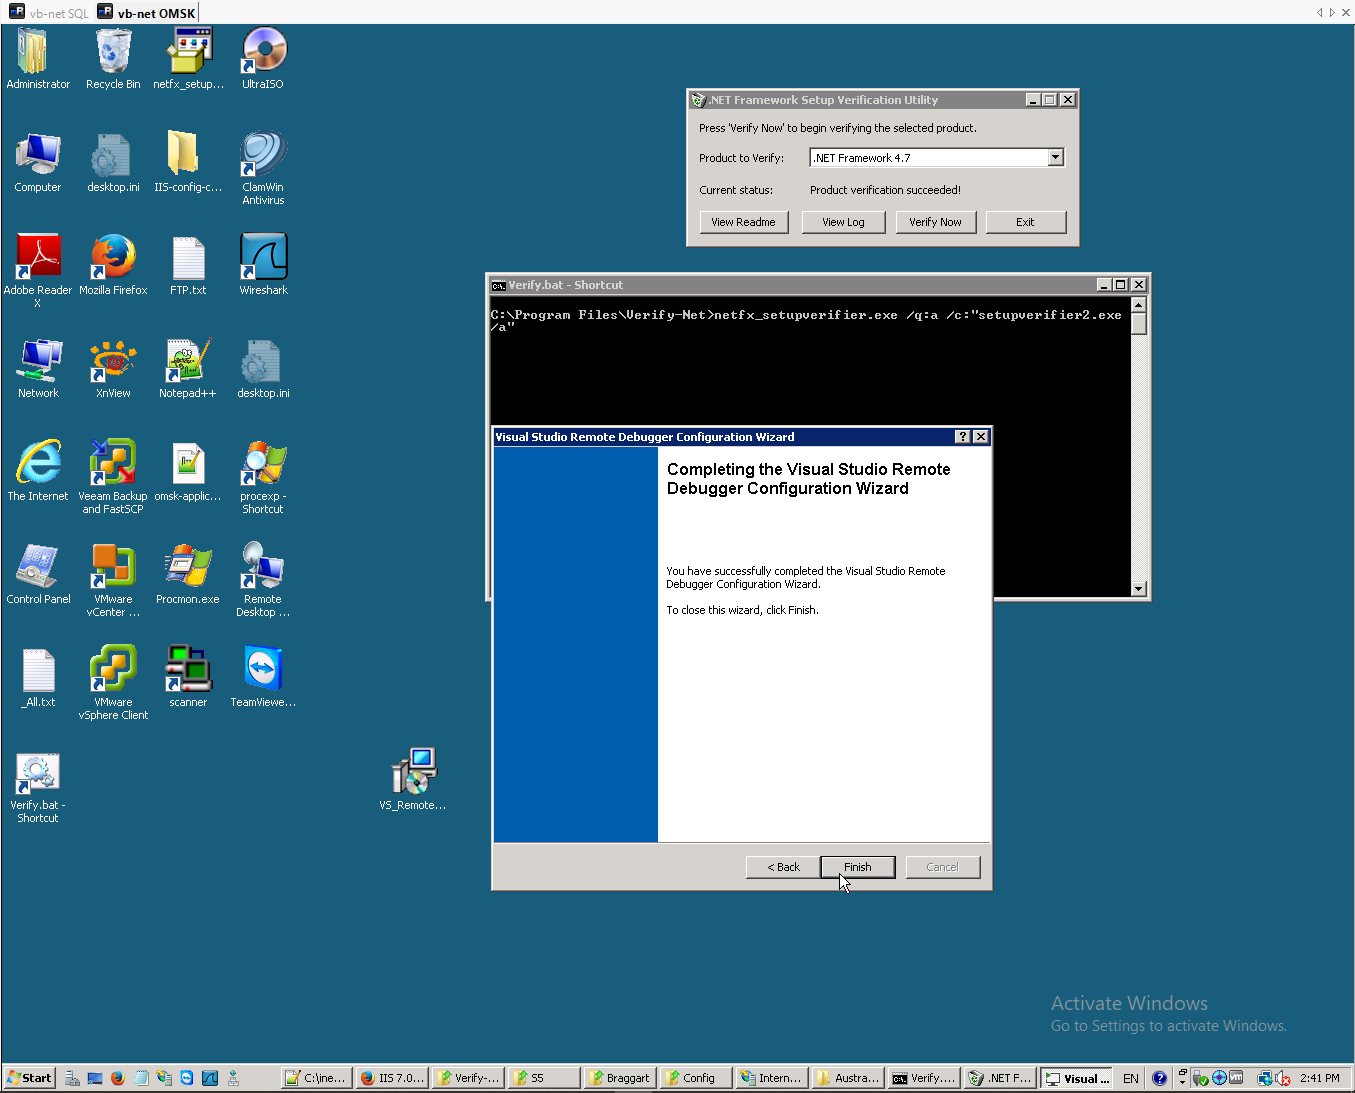Launch the Wireshark shortcut
Viewport: 1355px width, 1093px height.
click(x=263, y=265)
